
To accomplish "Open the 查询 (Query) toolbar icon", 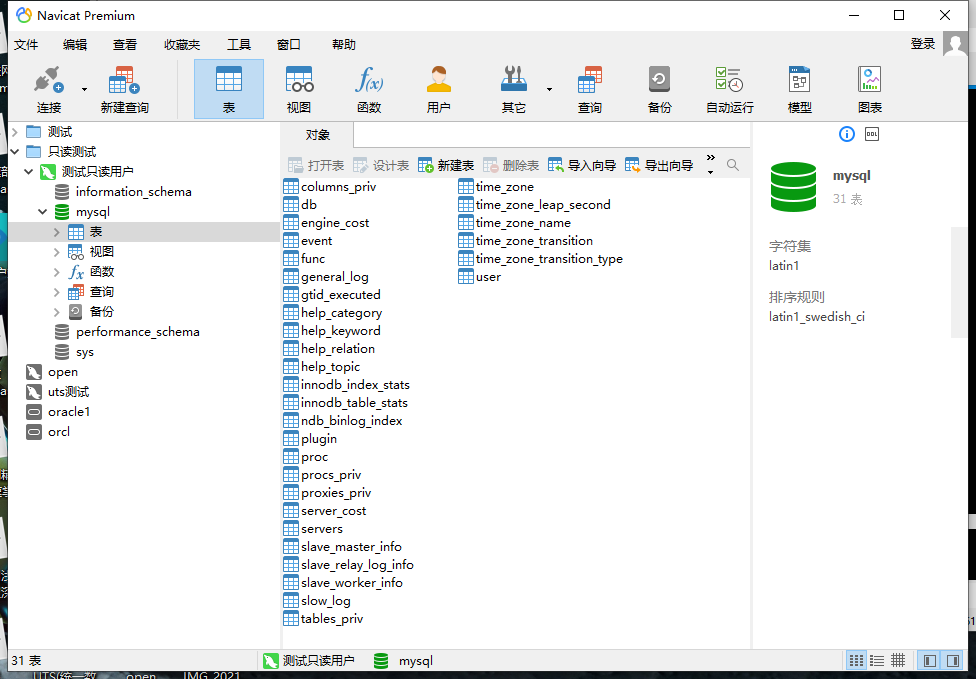I will pyautogui.click(x=589, y=89).
